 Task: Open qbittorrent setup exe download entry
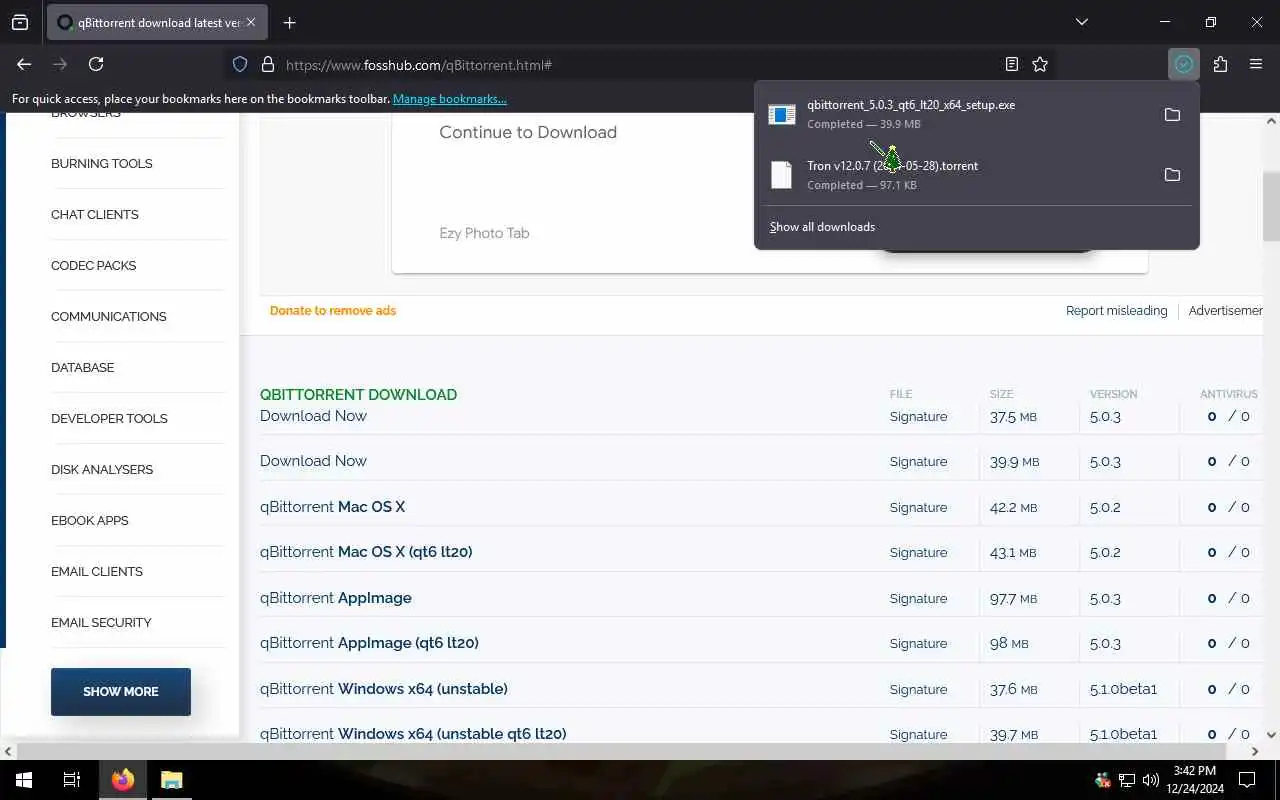955,114
